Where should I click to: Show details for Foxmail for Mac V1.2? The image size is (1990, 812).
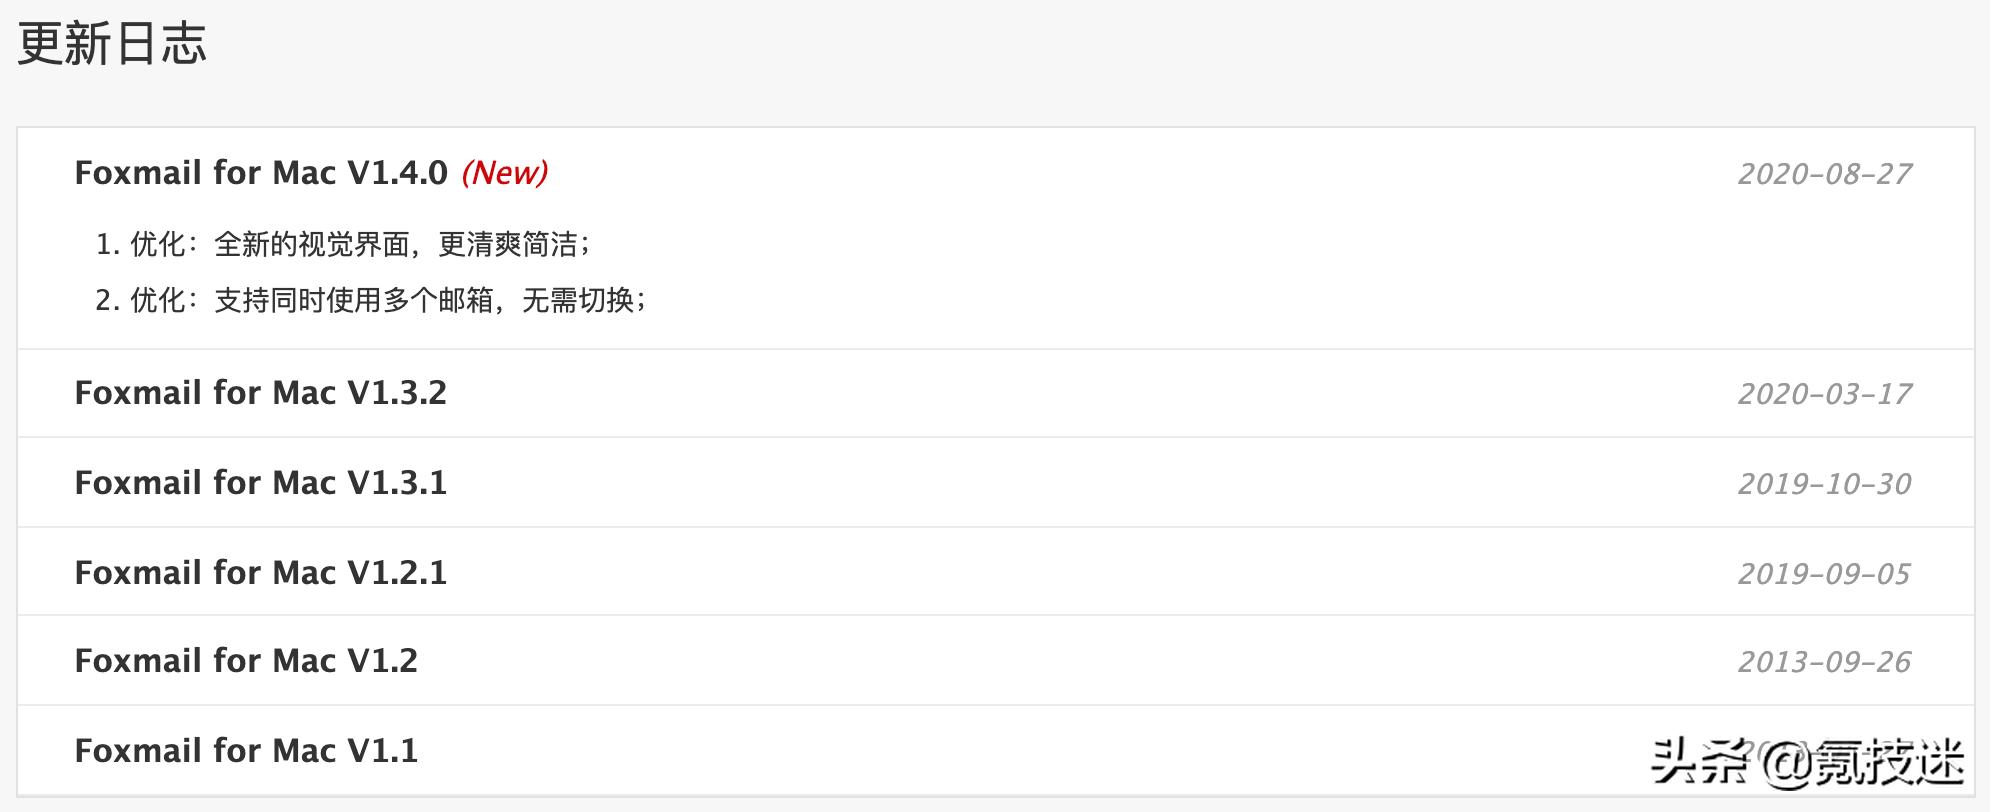pos(246,661)
